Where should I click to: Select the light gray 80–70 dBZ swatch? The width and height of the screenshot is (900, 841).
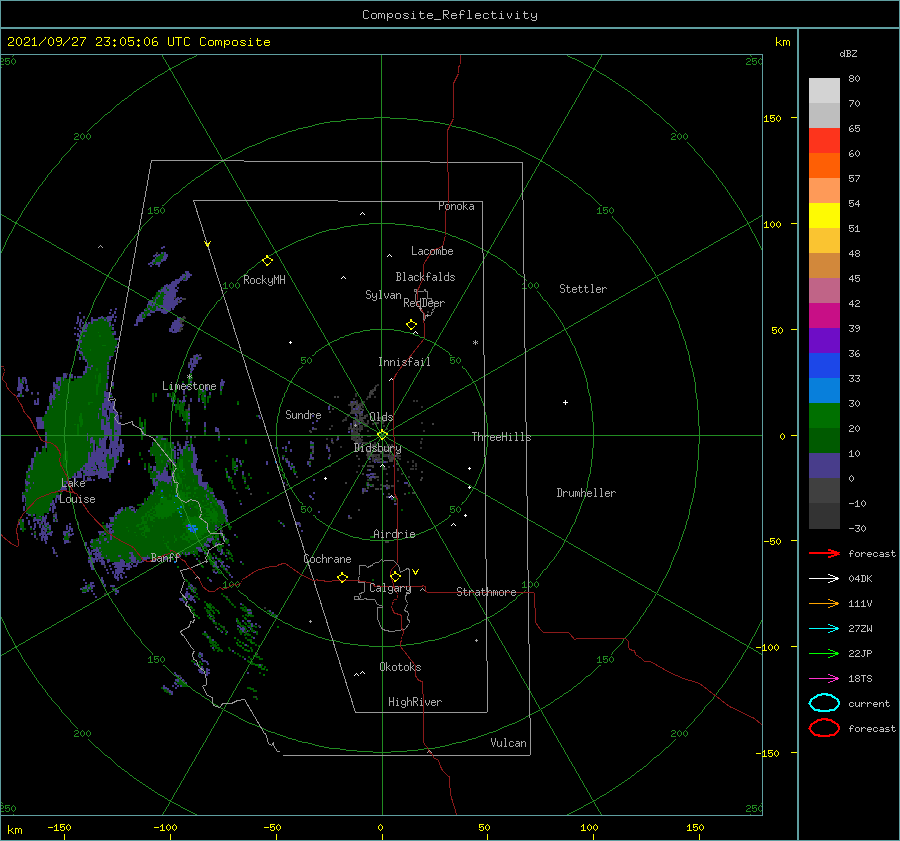[x=824, y=91]
